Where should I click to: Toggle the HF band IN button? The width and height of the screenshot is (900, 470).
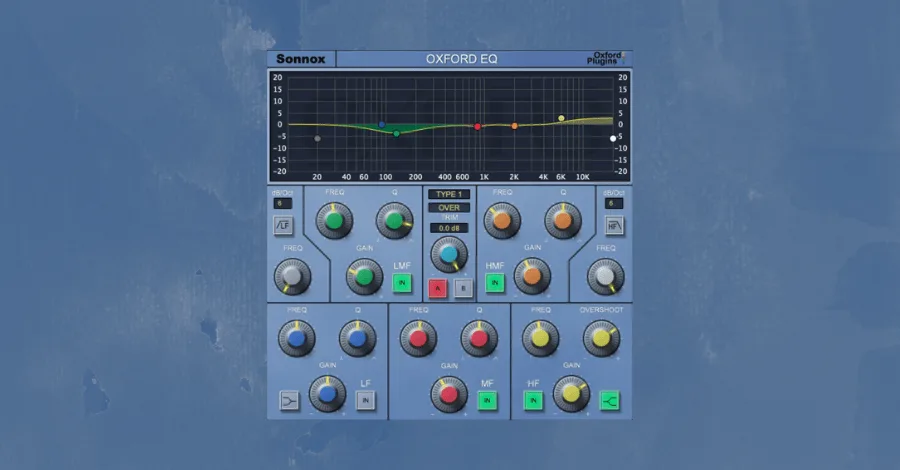click(x=533, y=400)
